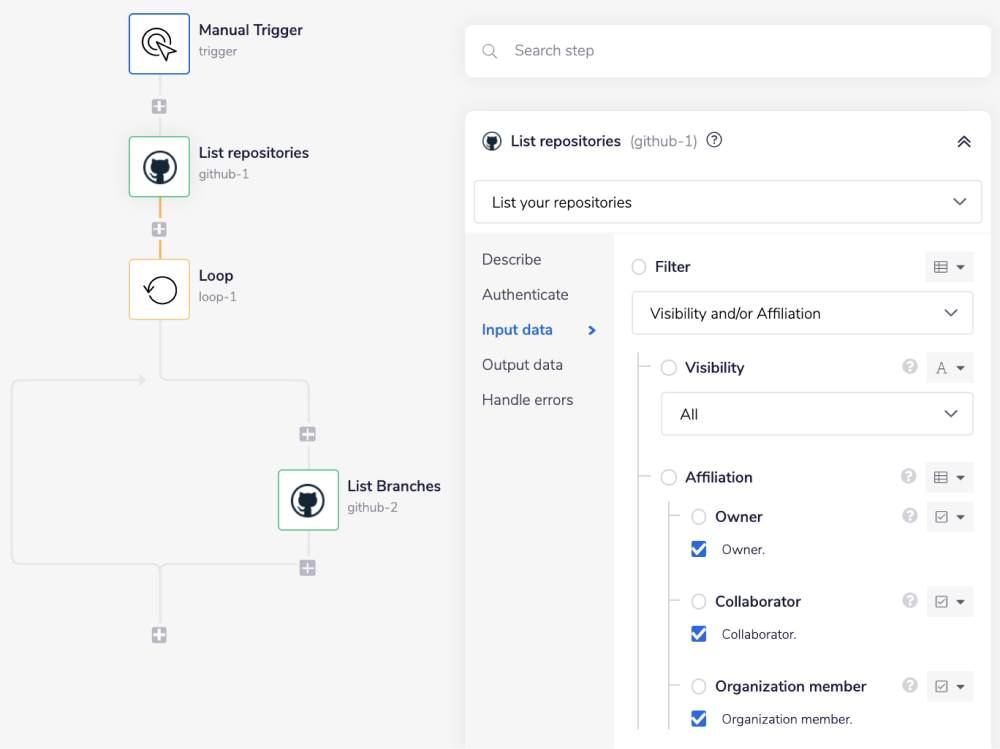Click the plus icon below Manual Trigger
1000x749 pixels.
(x=158, y=105)
